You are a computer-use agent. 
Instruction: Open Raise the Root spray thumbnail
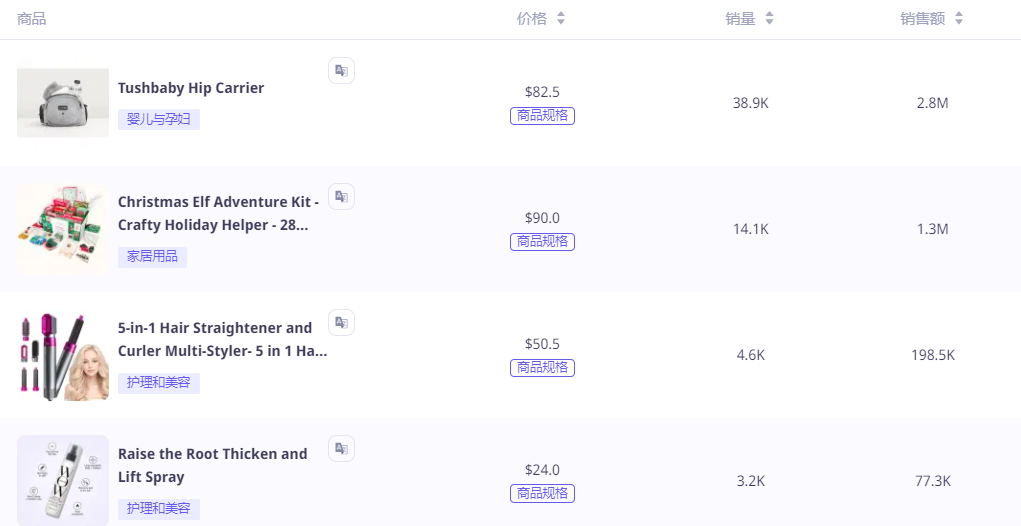point(63,480)
